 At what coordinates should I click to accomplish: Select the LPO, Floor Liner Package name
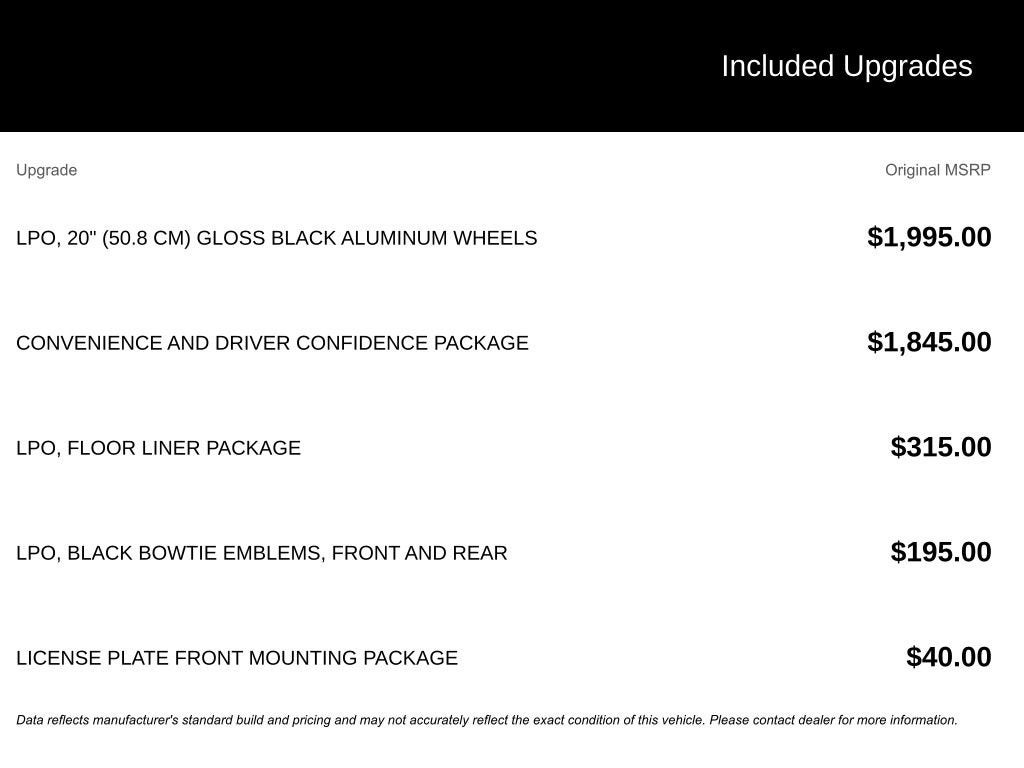click(158, 448)
